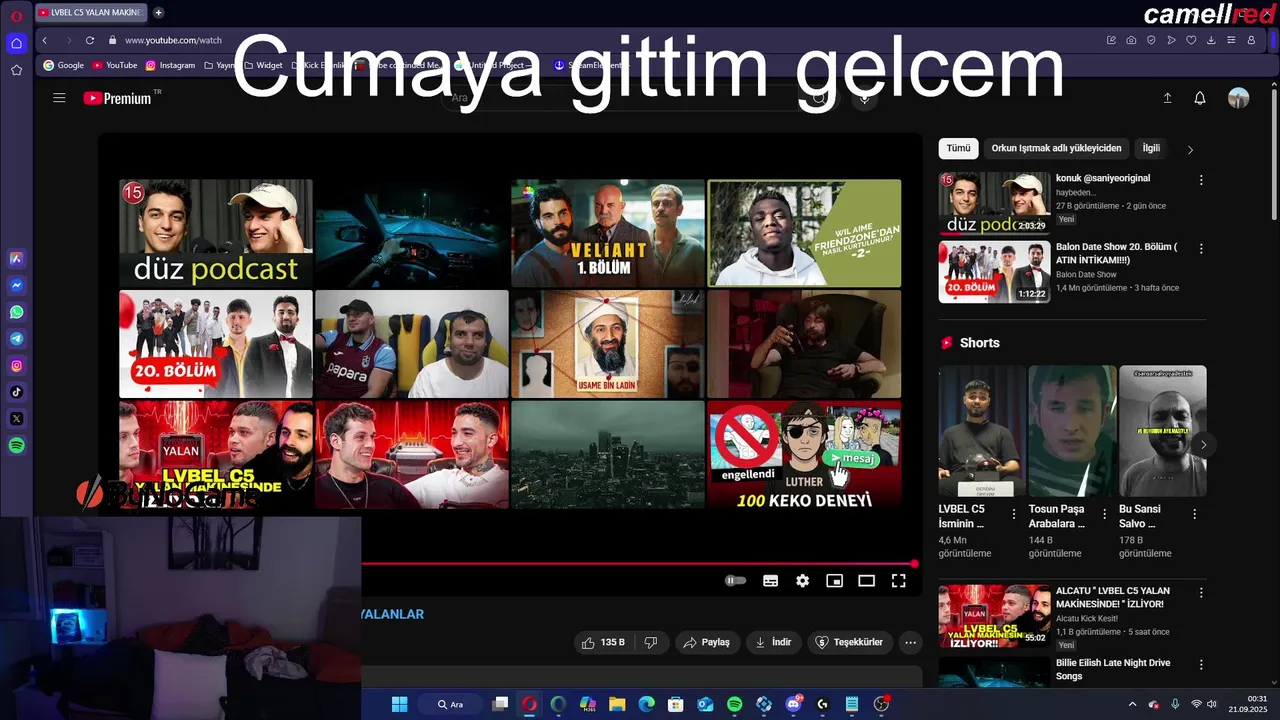
Task: Open options menu for konuk @saniyeoriginal video
Action: [x=1201, y=180]
